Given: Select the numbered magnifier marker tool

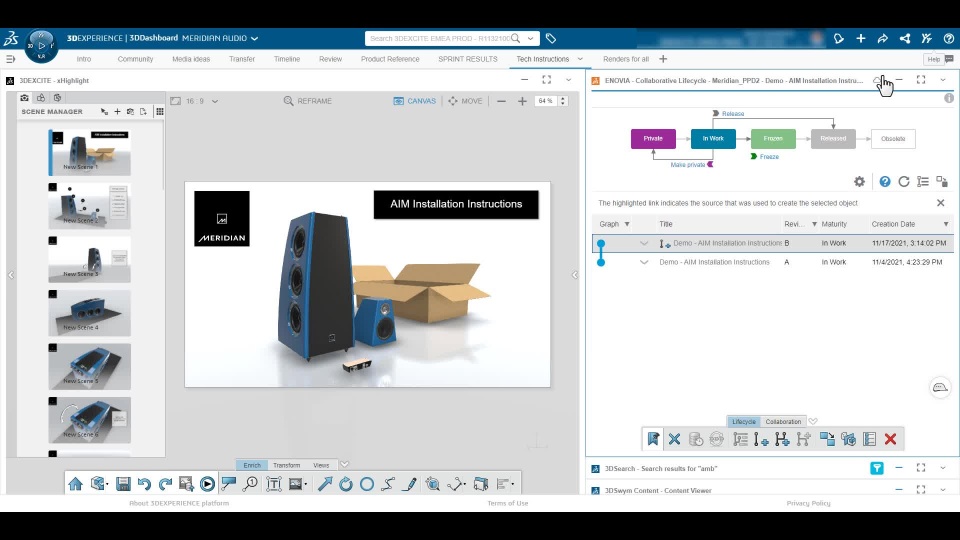Looking at the screenshot, I should pos(250,484).
